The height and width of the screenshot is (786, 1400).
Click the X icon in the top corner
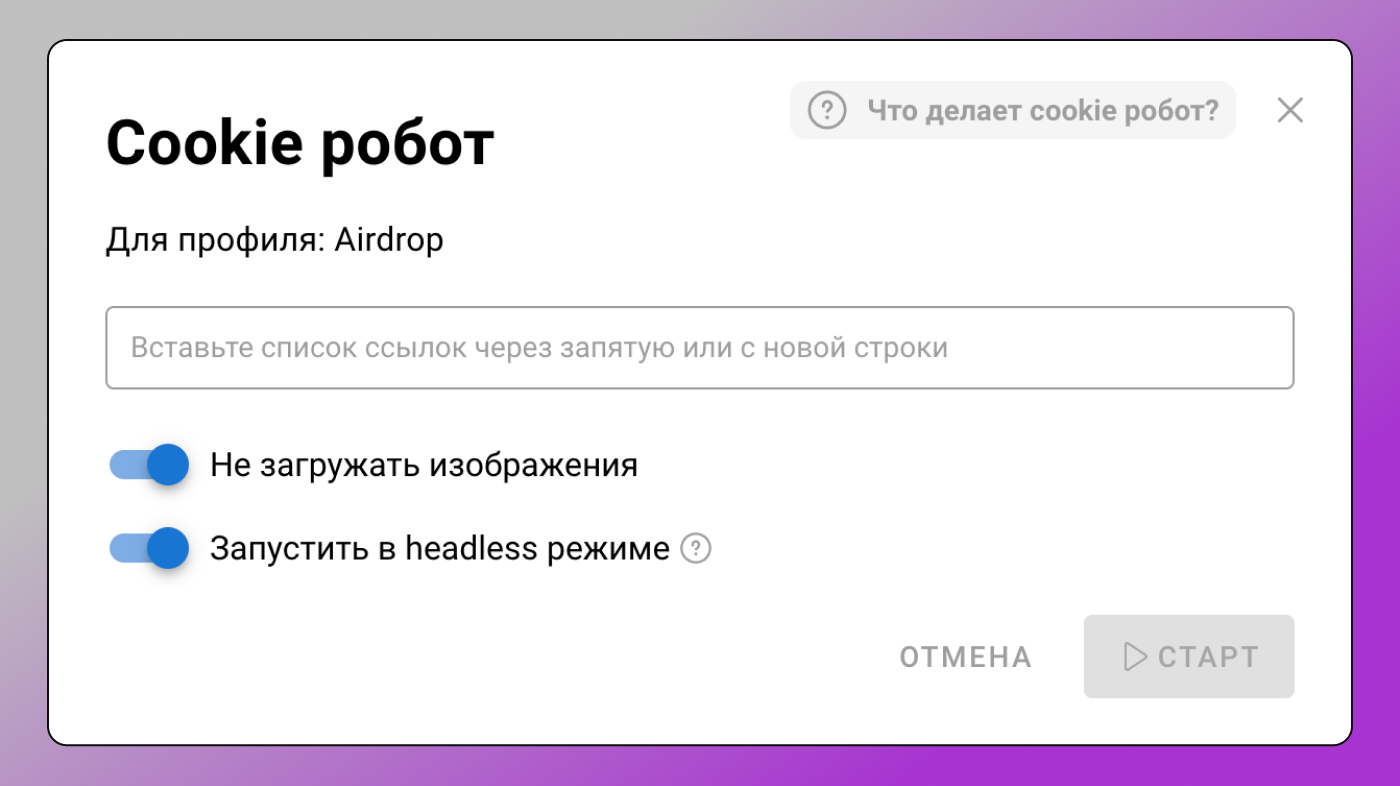1289,110
